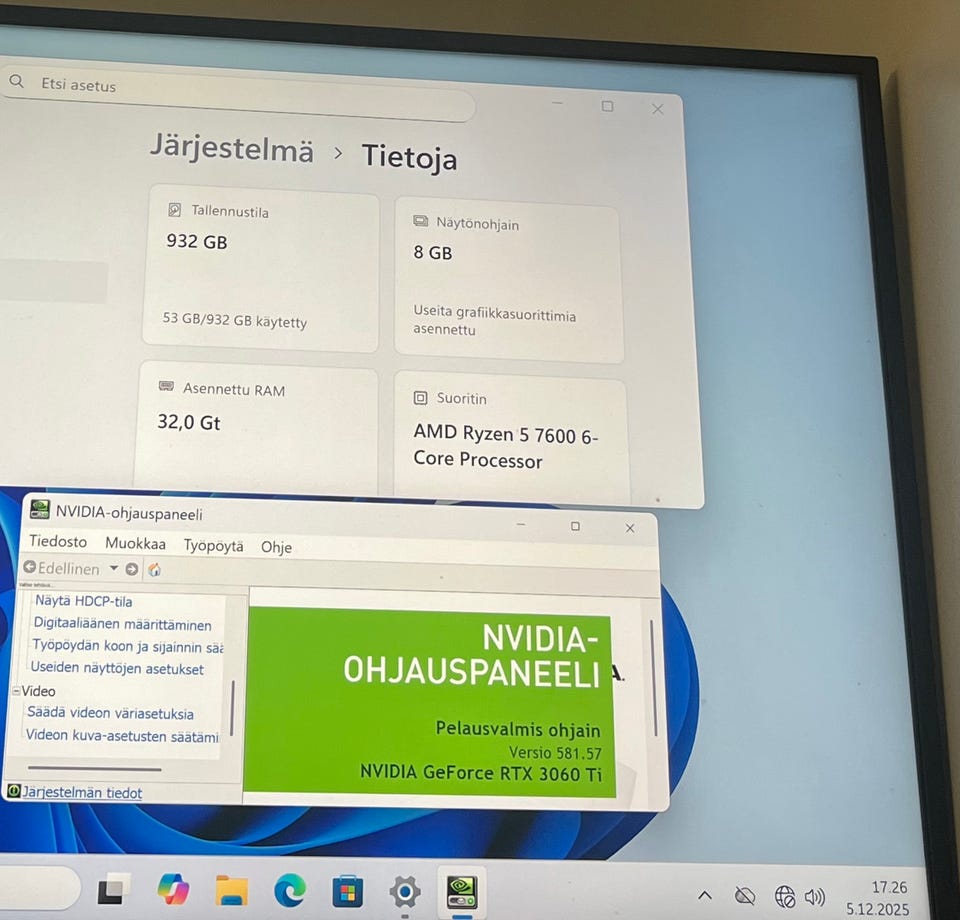This screenshot has width=960, height=920.
Task: Minimize the settings Tietoja window
Action: 557,103
